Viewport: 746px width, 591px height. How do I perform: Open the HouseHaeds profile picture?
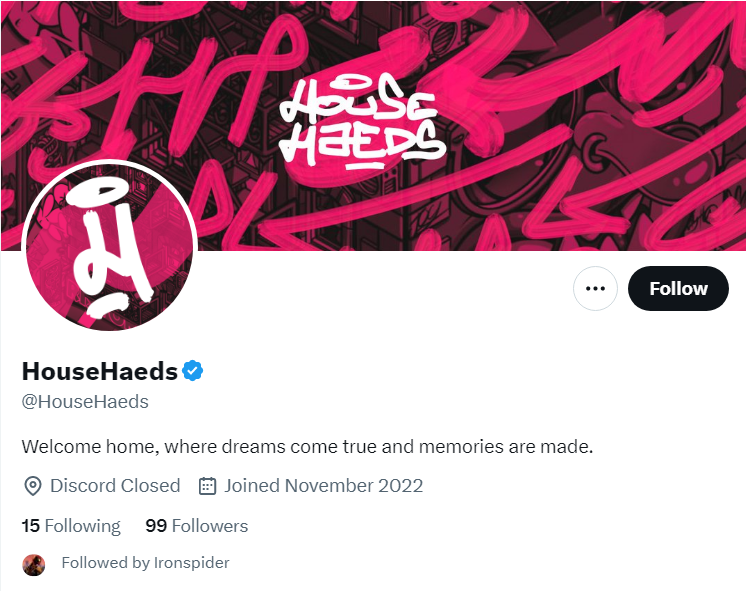point(109,246)
